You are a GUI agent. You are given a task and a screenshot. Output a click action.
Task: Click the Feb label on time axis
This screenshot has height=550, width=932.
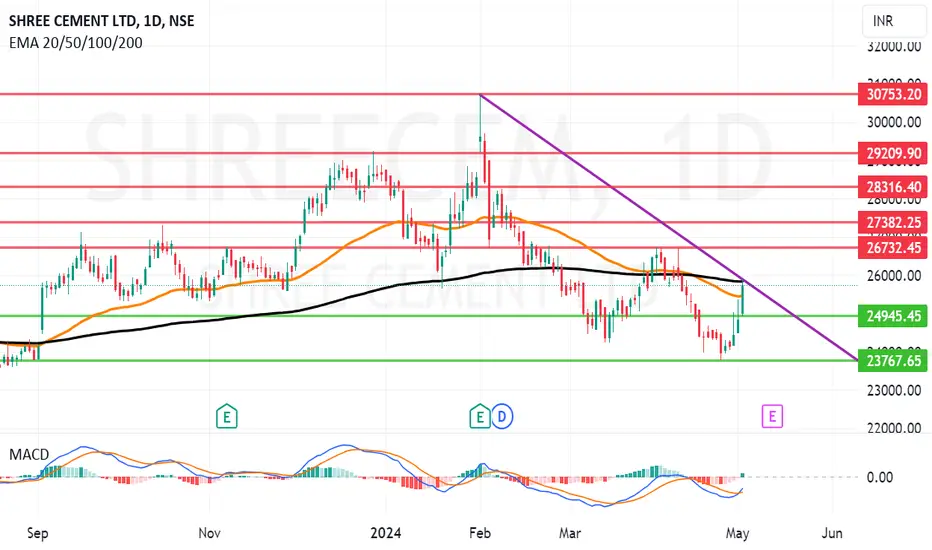[x=480, y=533]
